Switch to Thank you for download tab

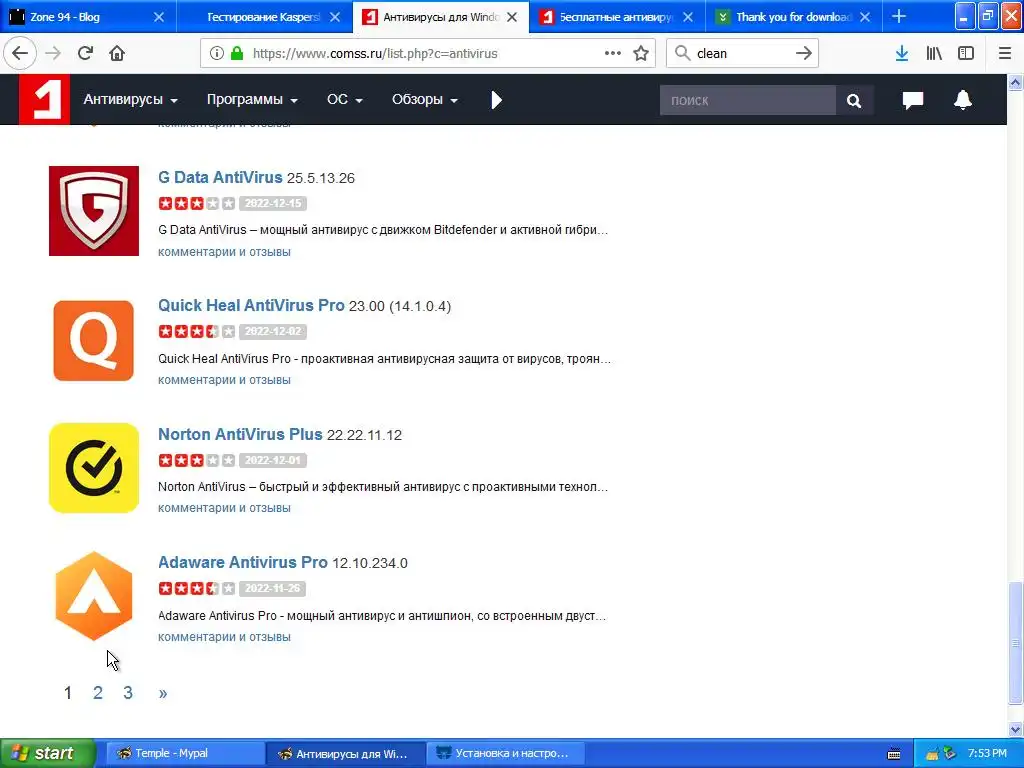click(793, 17)
